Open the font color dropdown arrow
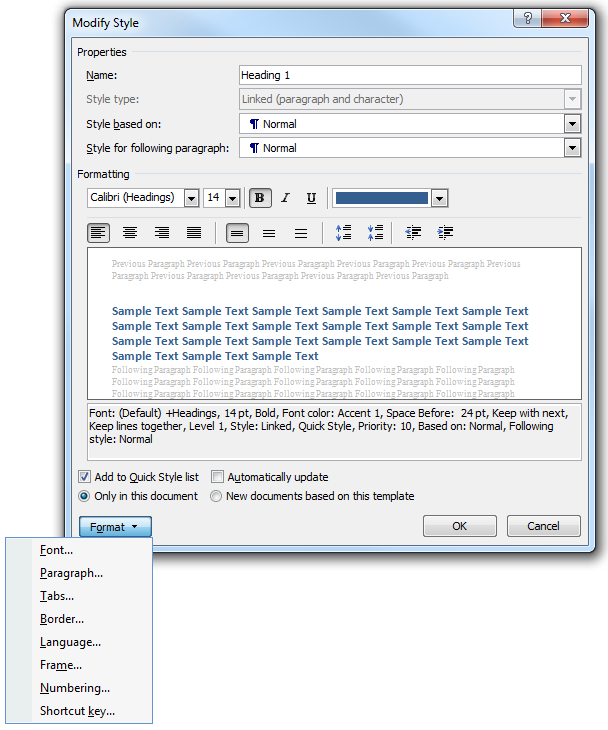The height and width of the screenshot is (730, 608). point(439,198)
